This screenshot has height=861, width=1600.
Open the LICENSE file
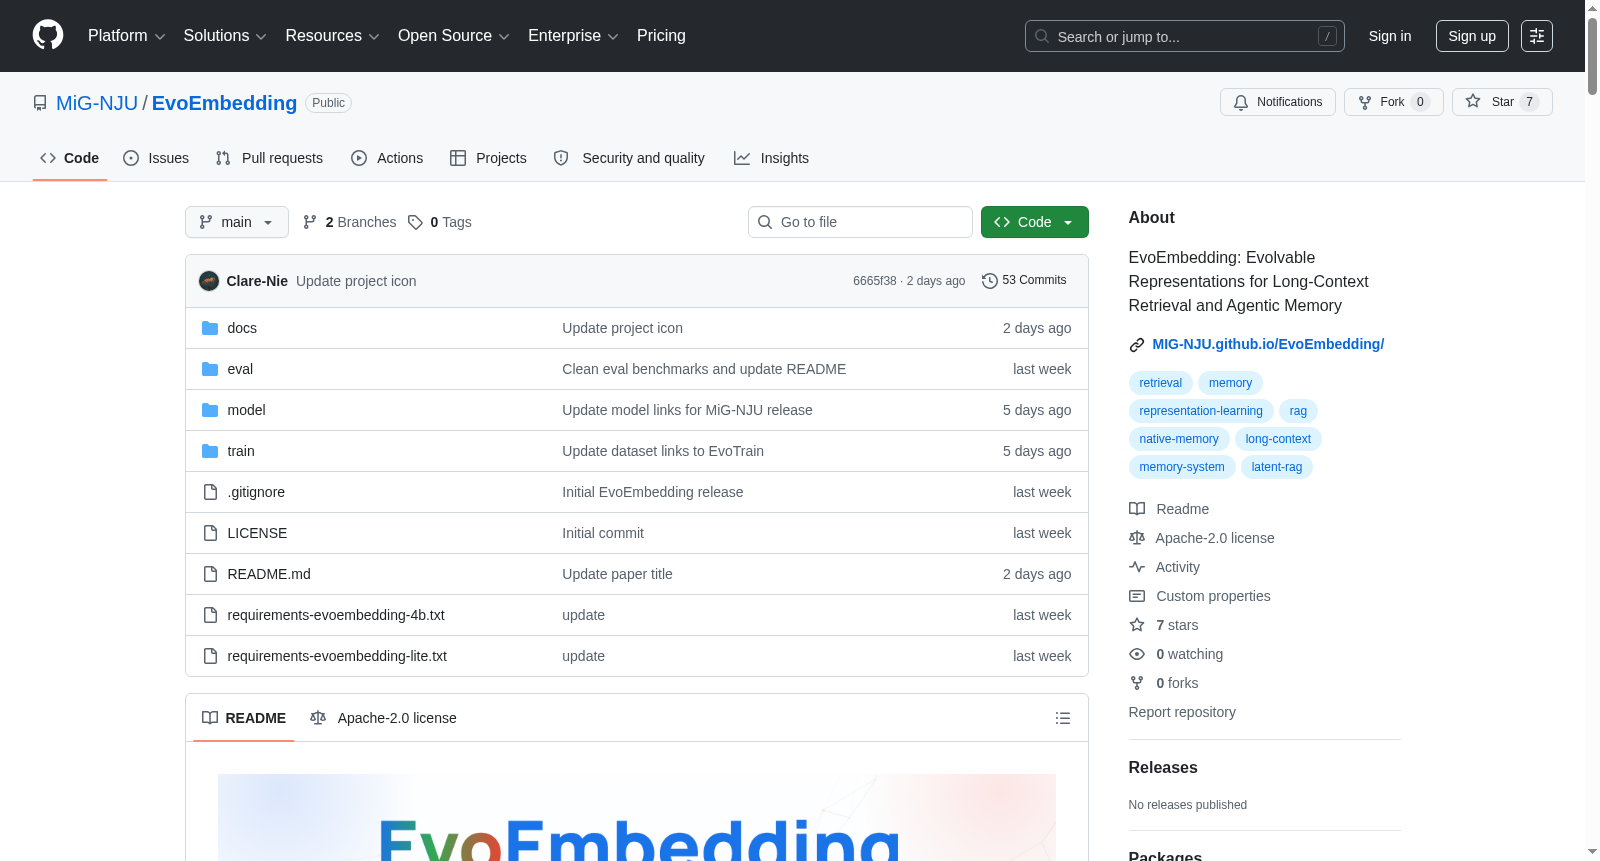(x=257, y=533)
